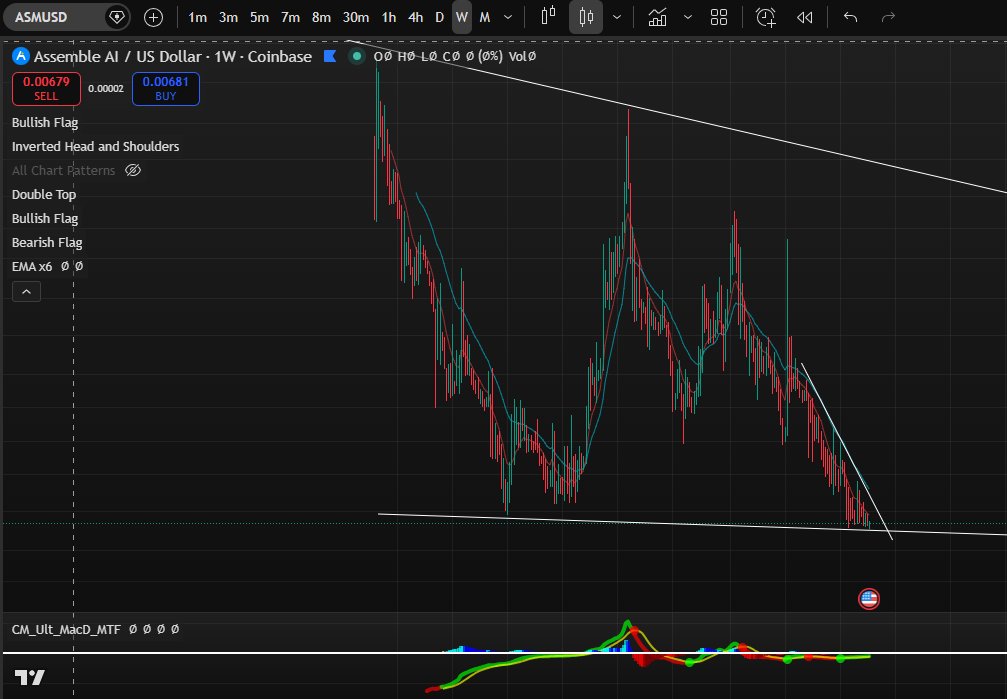Click the 0.00681 BUY button
Screen dimensions: 1007x699
point(166,89)
